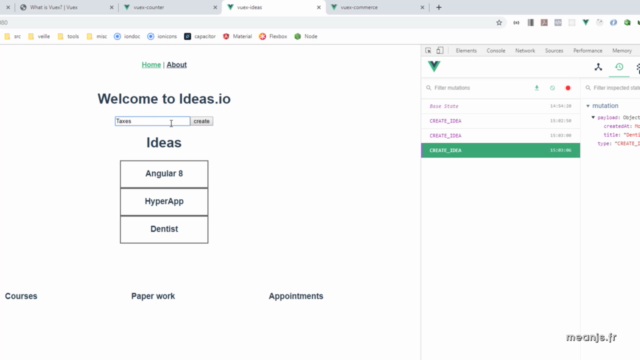The image size is (640, 360).
Task: Open the veille bookmarks folder
Action: [39, 36]
